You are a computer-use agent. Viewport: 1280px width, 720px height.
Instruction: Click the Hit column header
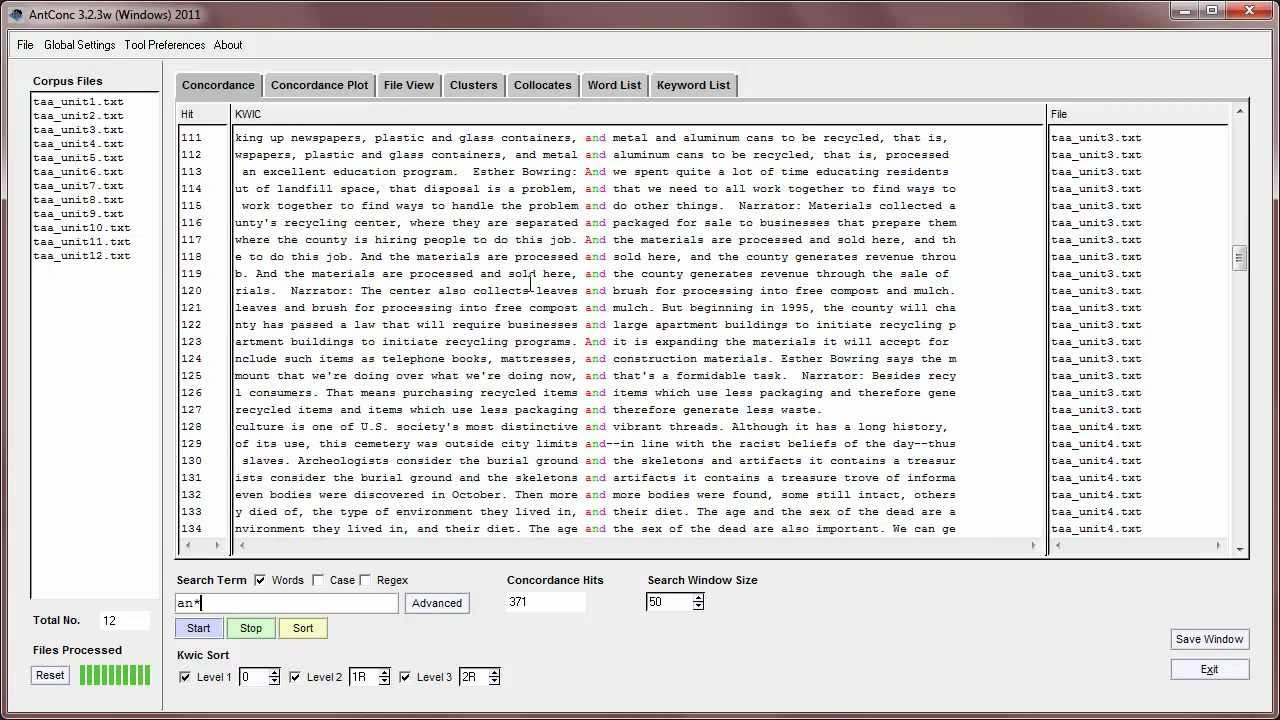pyautogui.click(x=203, y=114)
